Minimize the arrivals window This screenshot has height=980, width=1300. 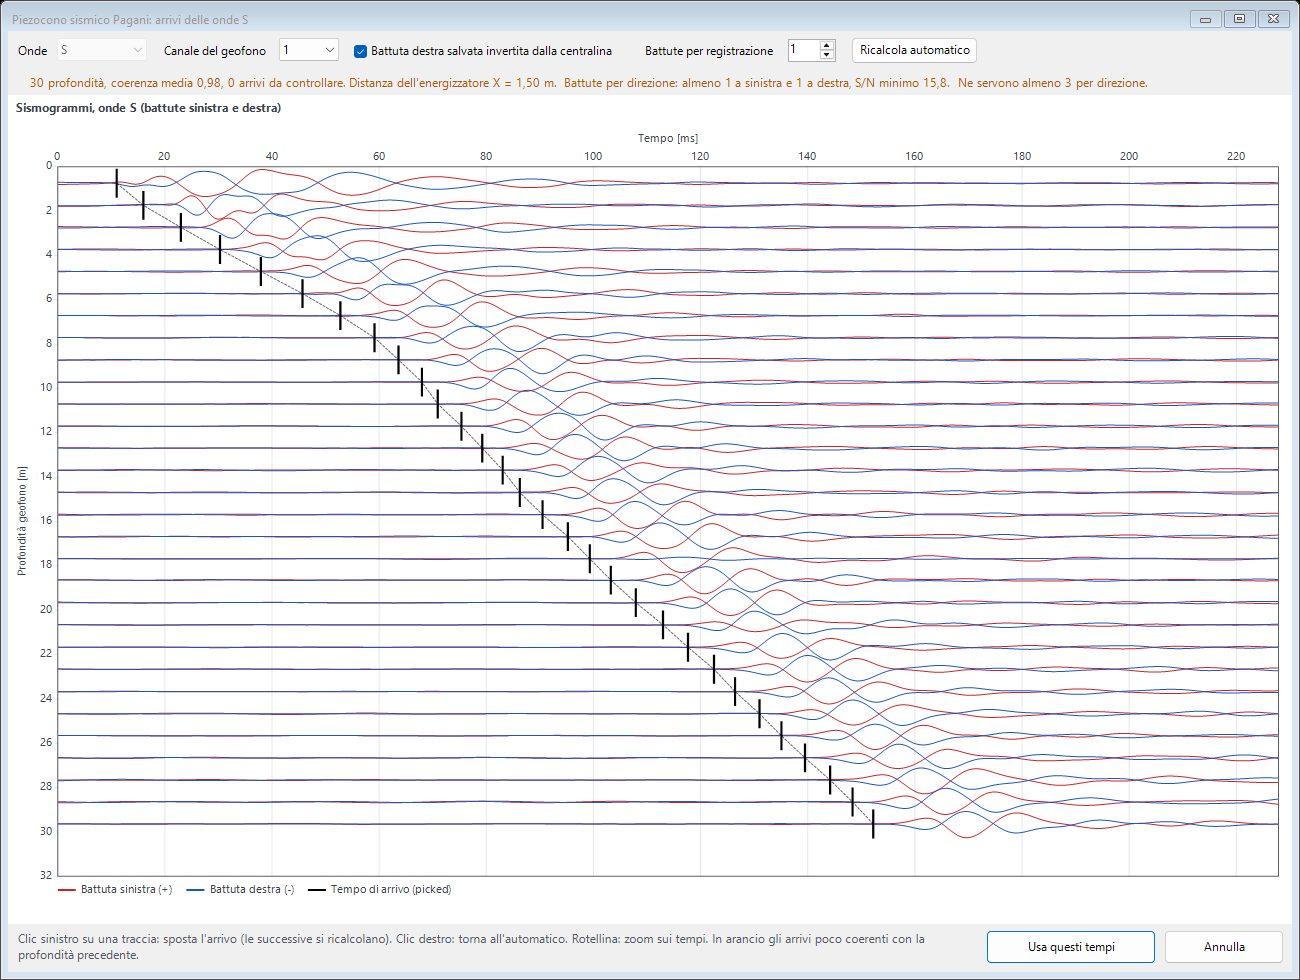(1206, 19)
